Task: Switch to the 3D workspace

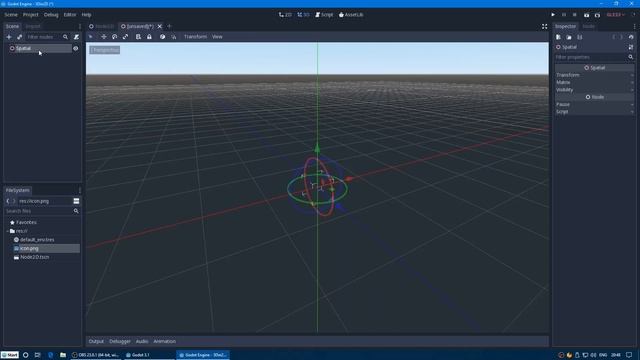Action: (x=303, y=15)
